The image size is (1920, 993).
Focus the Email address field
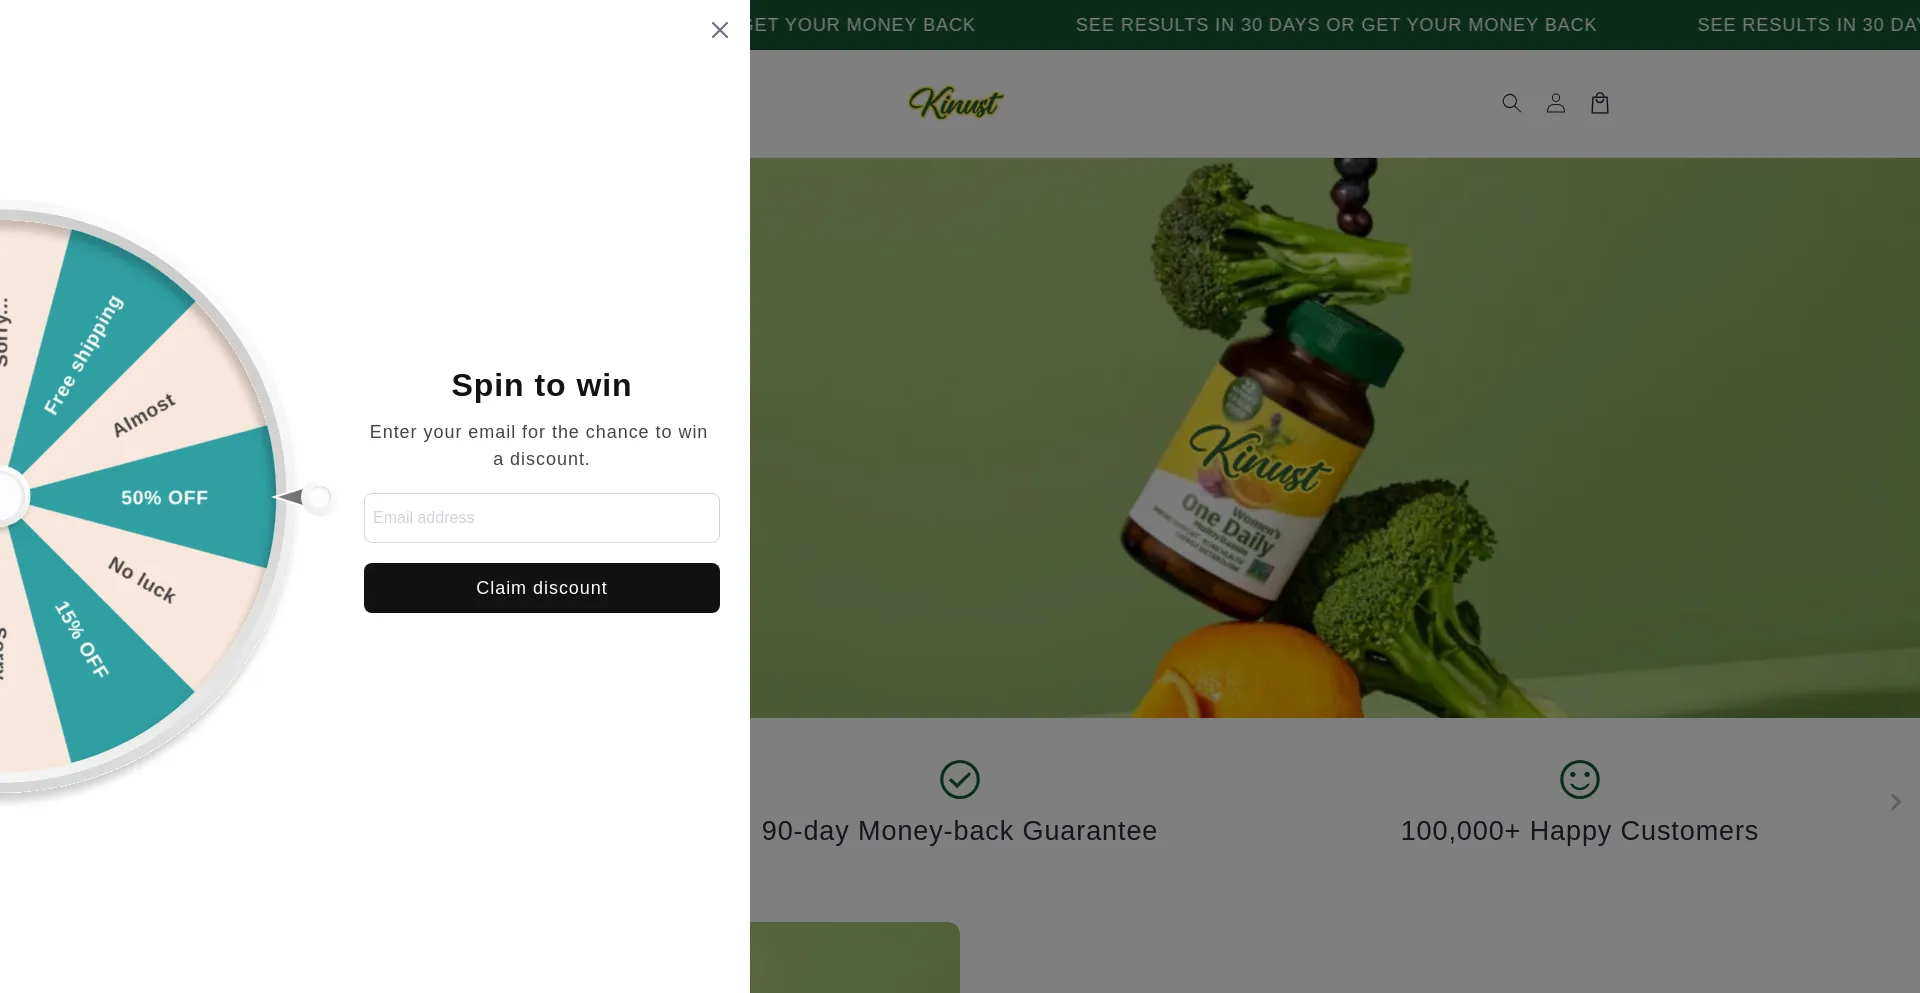point(542,518)
